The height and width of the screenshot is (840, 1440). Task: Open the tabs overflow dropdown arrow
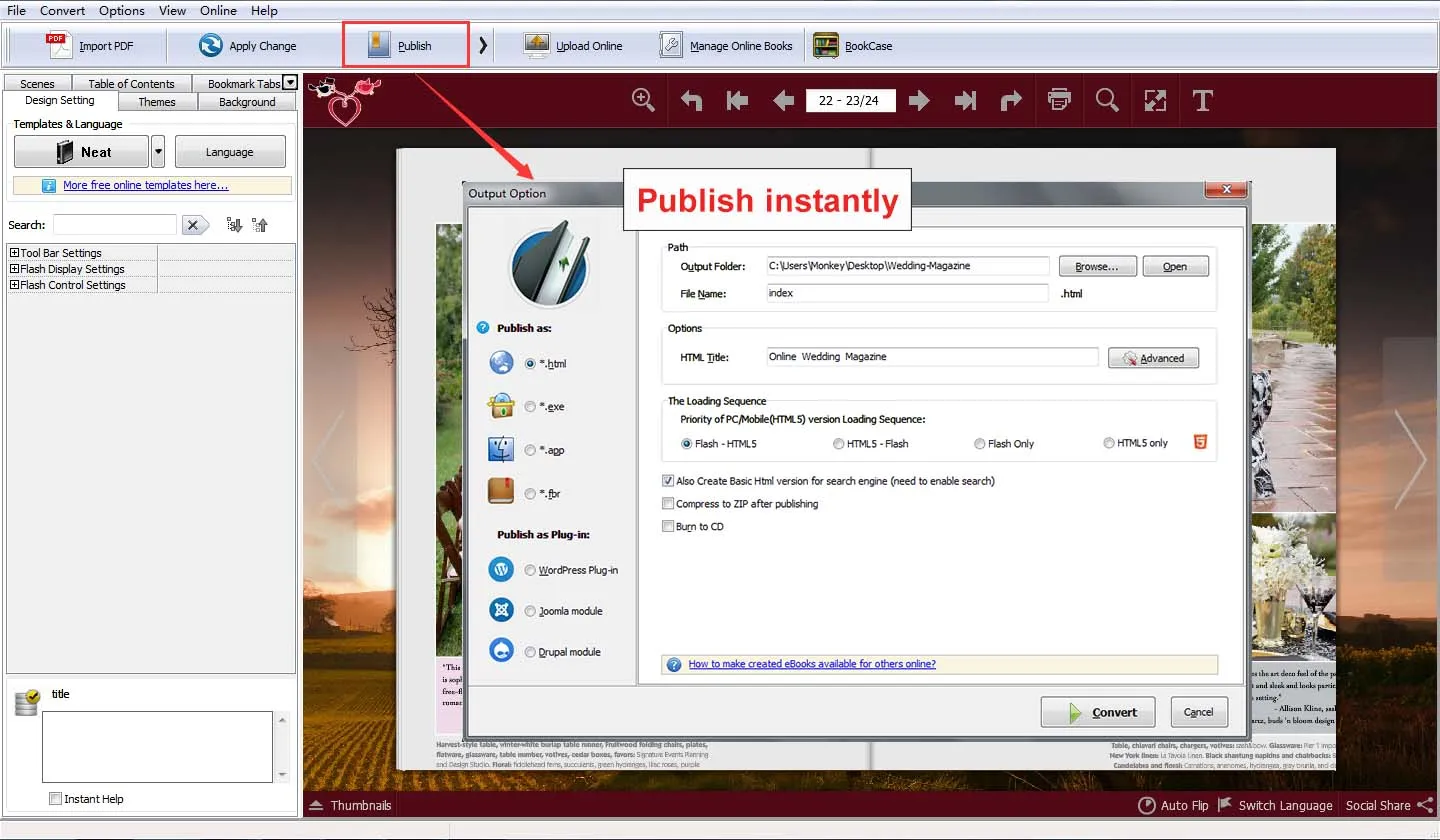(x=290, y=83)
